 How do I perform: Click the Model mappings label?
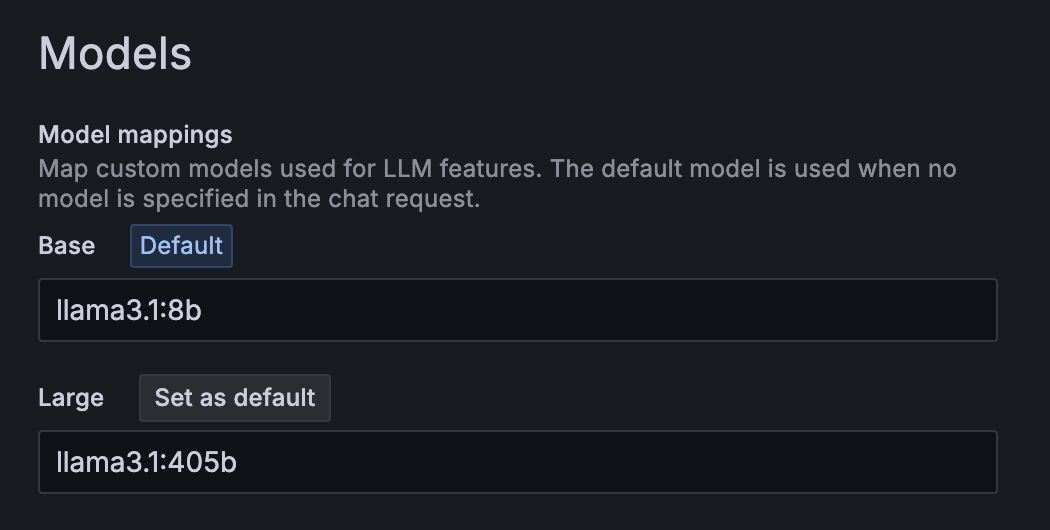click(135, 134)
